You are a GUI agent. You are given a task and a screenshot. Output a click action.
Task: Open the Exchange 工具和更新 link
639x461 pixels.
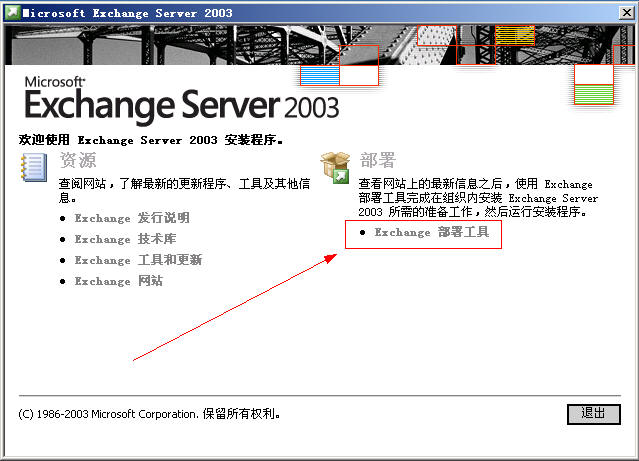click(138, 260)
